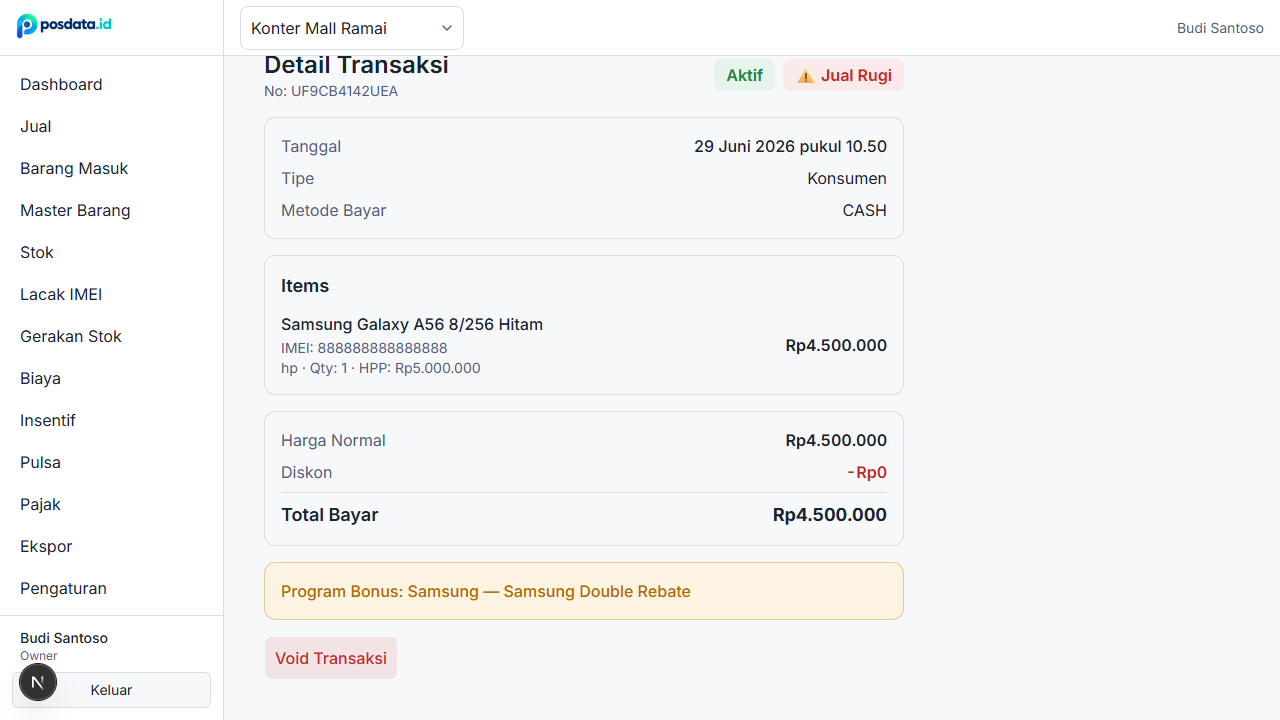1280x720 pixels.
Task: Open the Konter Mall Ramai store dropdown
Action: coord(352,28)
